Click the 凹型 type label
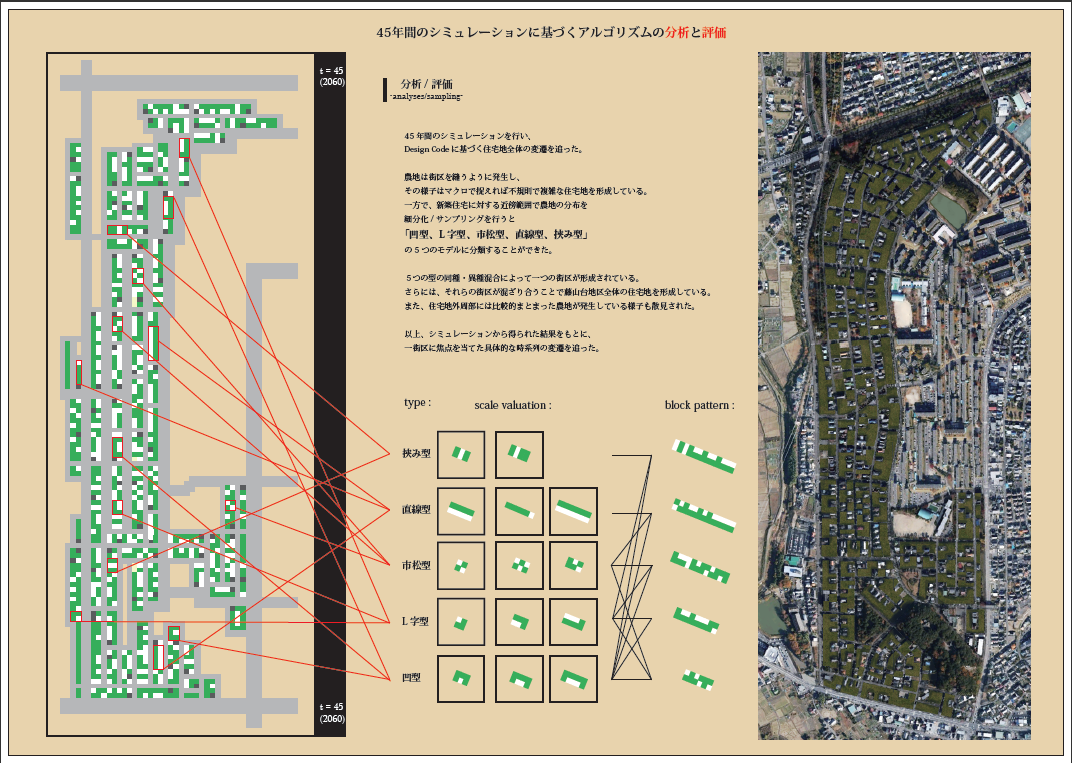The width and height of the screenshot is (1072, 763). pos(411,677)
